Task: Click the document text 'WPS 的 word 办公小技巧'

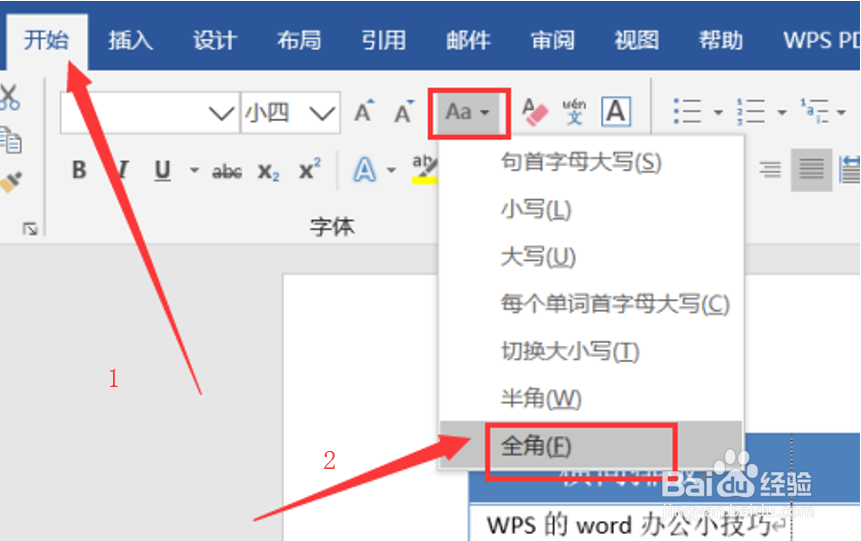Action: pyautogui.click(x=630, y=525)
